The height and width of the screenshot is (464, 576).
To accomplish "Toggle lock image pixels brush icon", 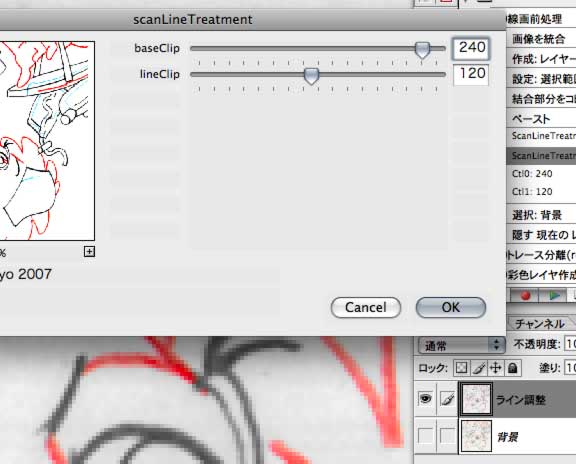I will (479, 368).
